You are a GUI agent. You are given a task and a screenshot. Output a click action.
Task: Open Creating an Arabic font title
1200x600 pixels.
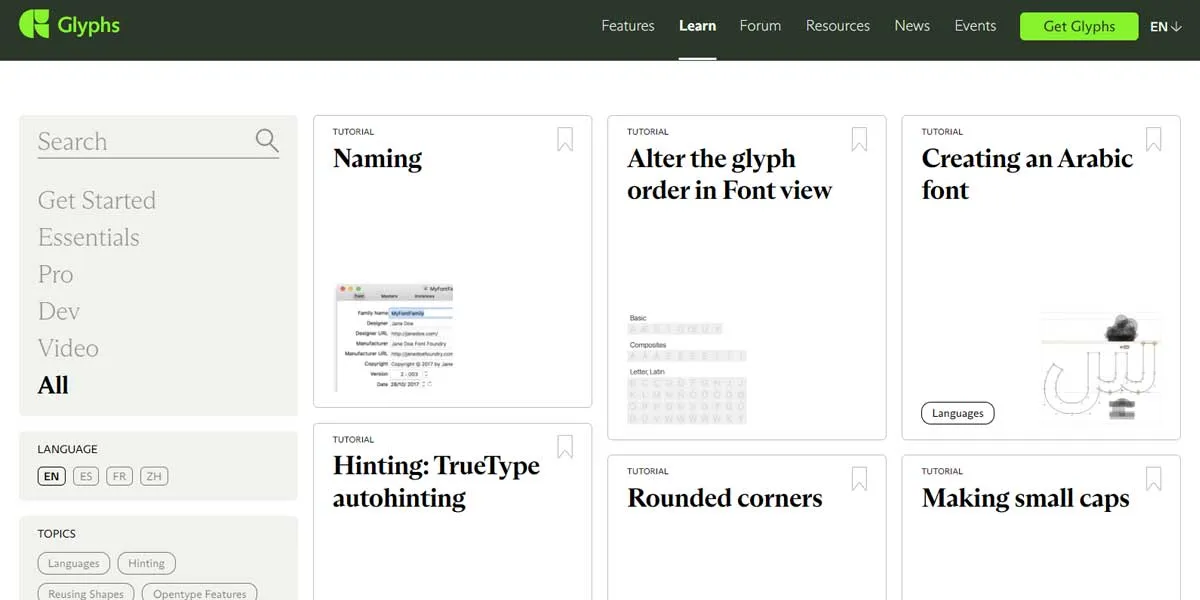coord(1027,174)
